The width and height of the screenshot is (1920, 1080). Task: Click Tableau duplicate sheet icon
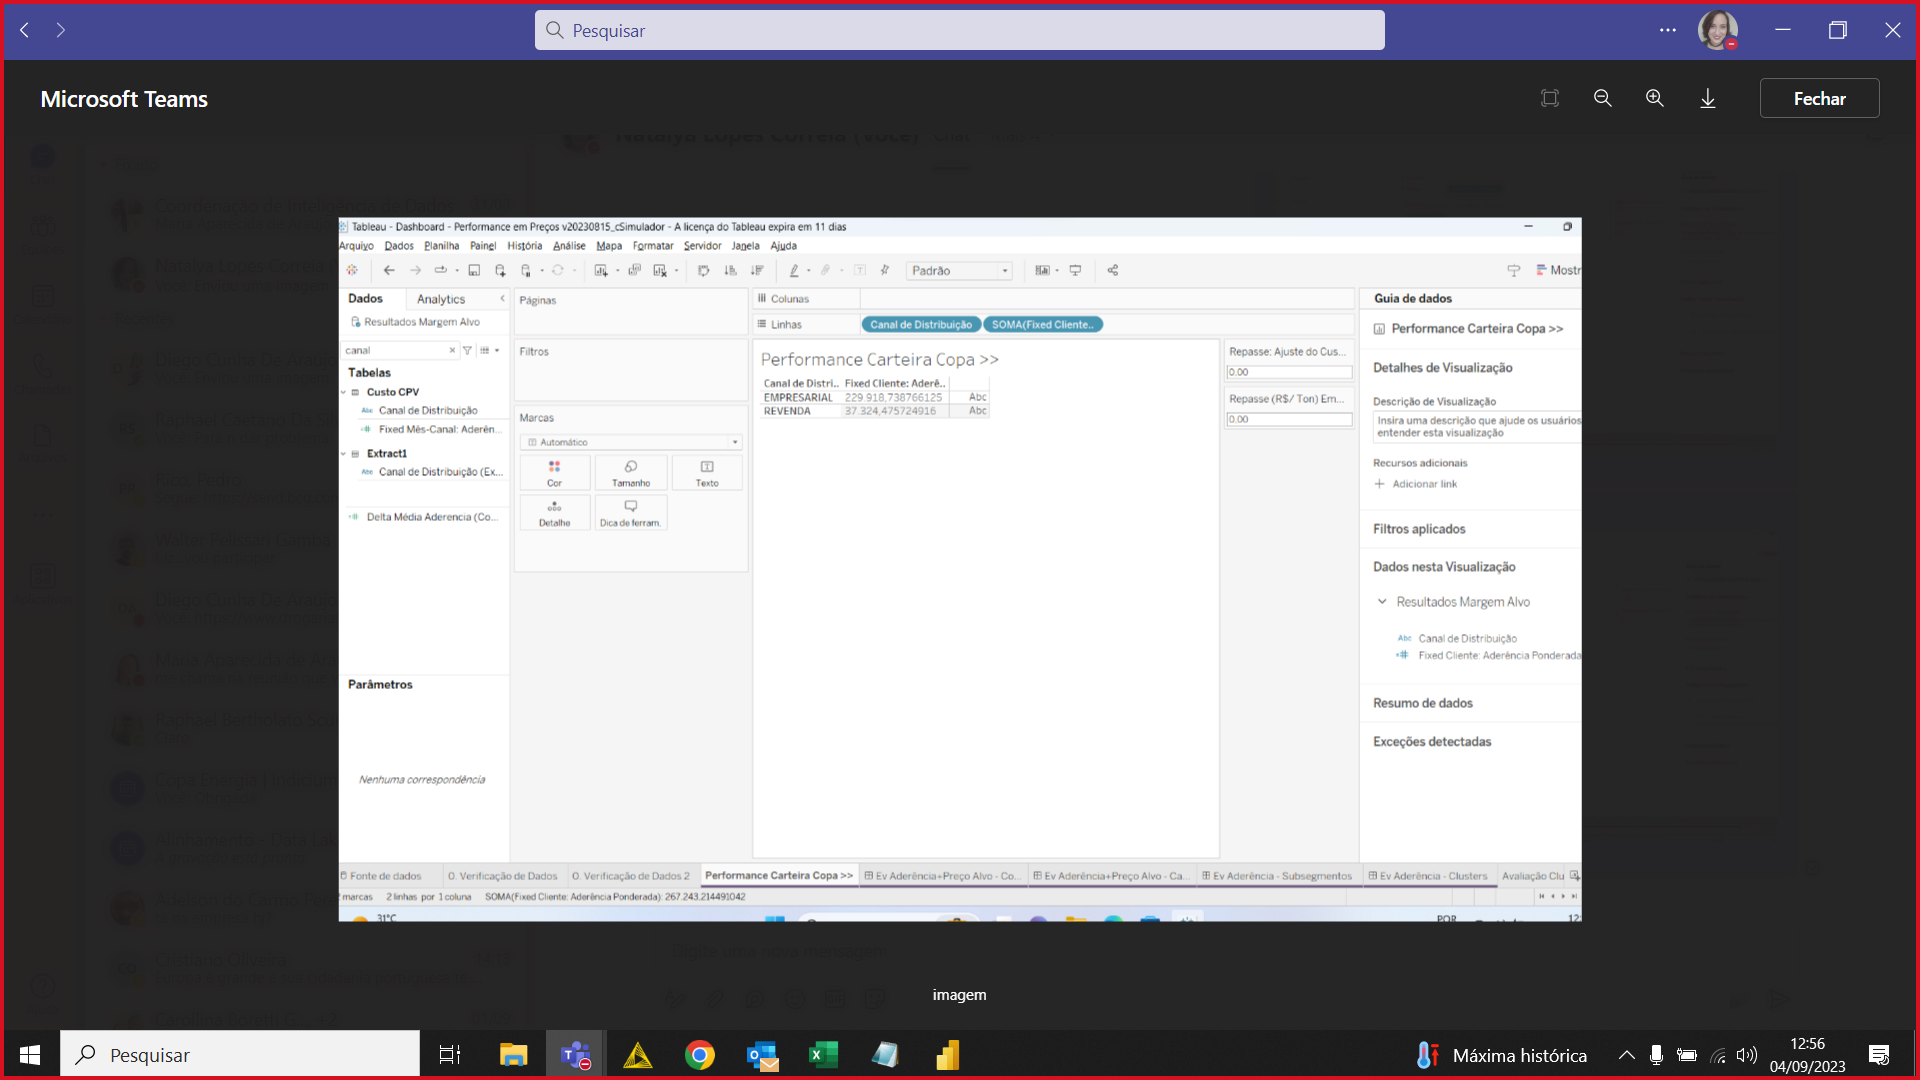(634, 270)
